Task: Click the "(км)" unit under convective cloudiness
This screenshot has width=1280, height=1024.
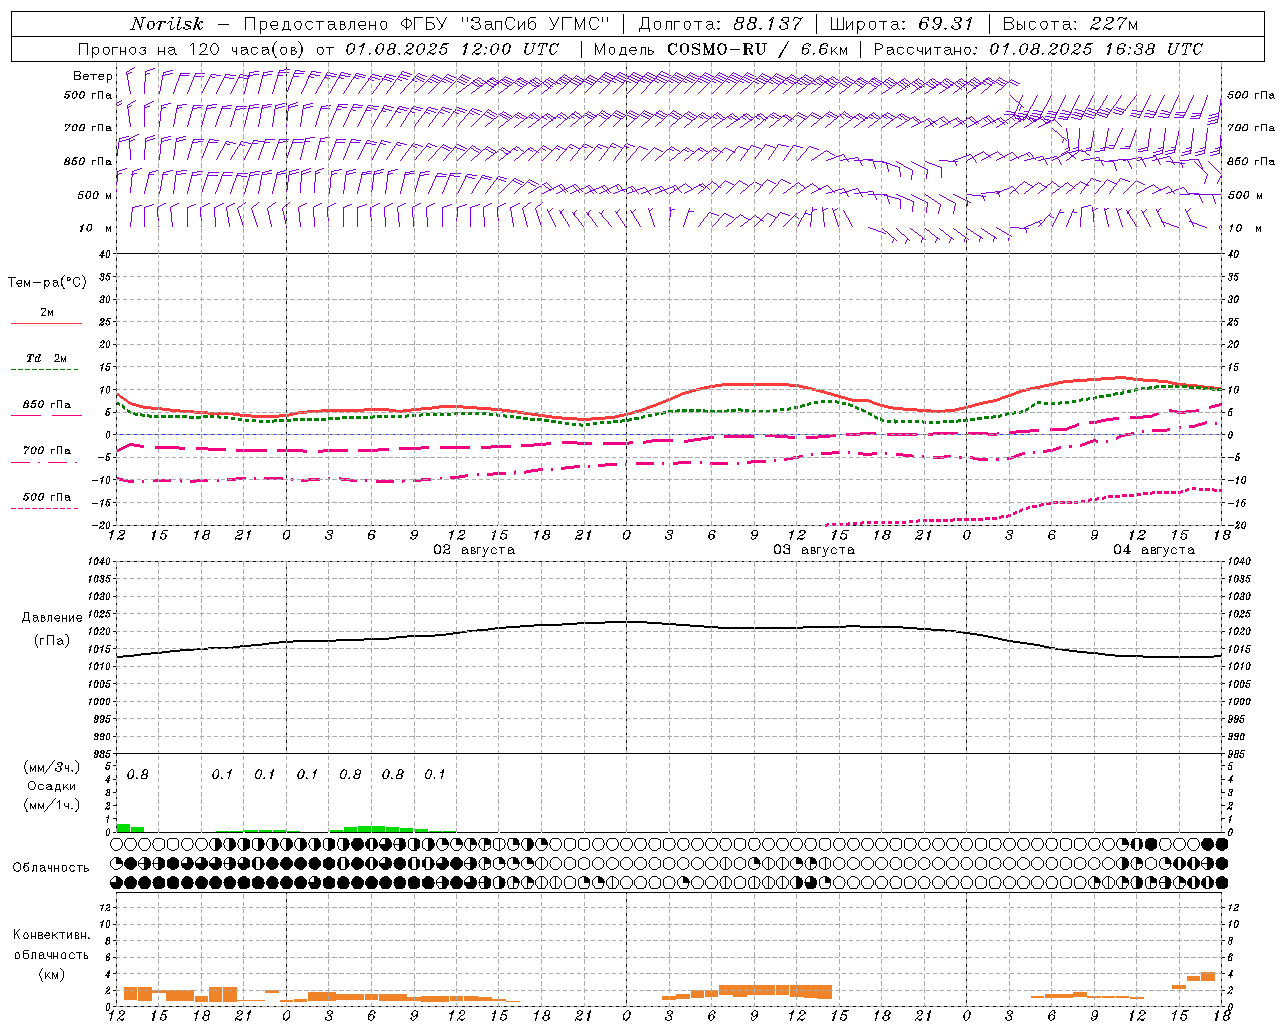Action: tap(52, 974)
